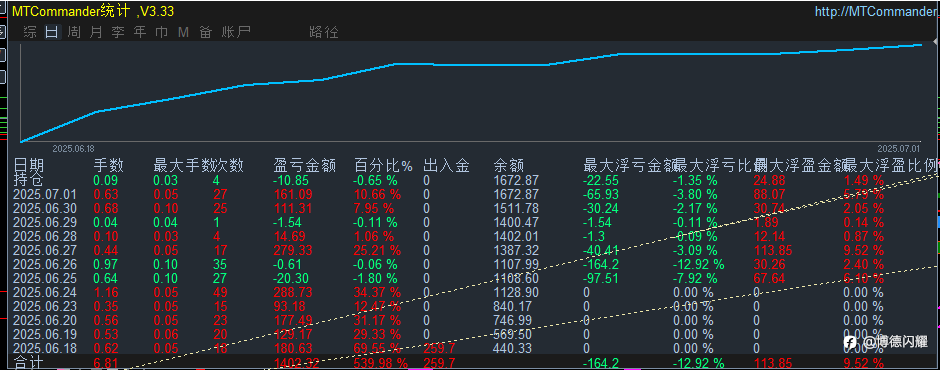Click balance value 1128.90

(516, 292)
